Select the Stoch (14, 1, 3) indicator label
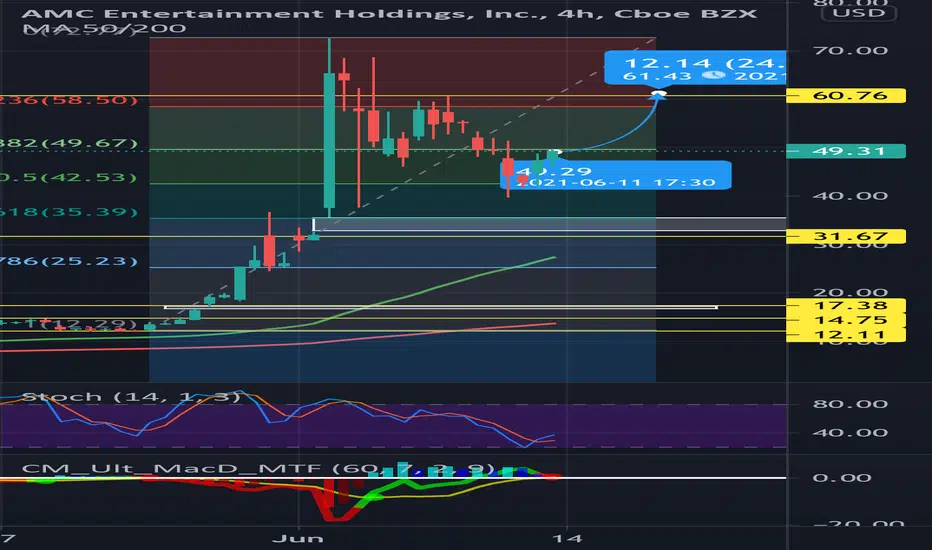 (131, 397)
